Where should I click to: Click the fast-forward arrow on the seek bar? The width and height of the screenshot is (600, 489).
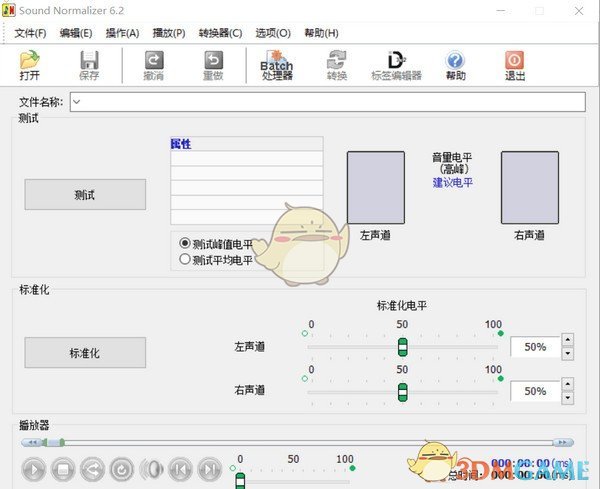[x=563, y=442]
